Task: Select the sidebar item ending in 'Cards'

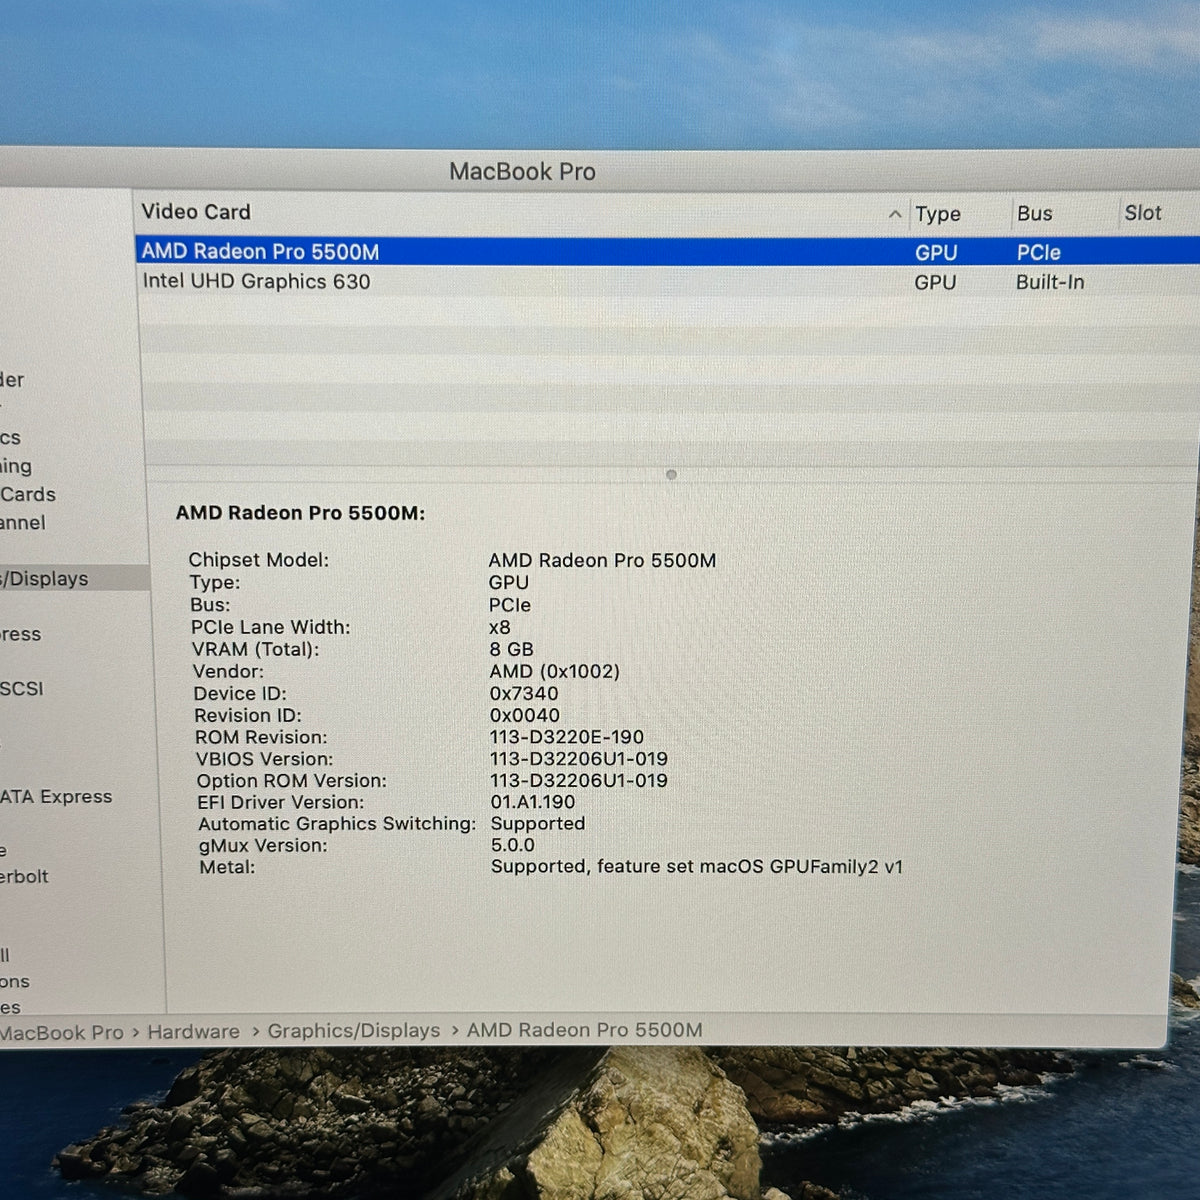Action: coord(28,494)
